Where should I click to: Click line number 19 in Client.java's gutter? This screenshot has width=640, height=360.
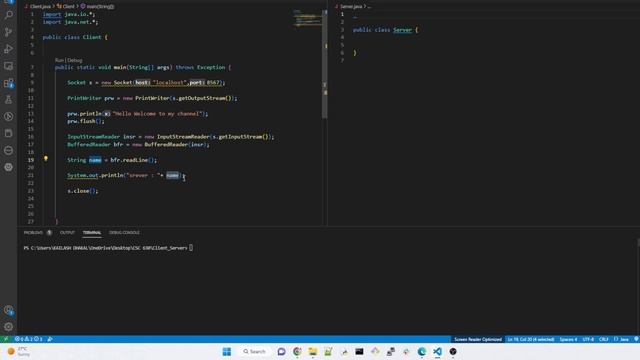[x=31, y=160]
